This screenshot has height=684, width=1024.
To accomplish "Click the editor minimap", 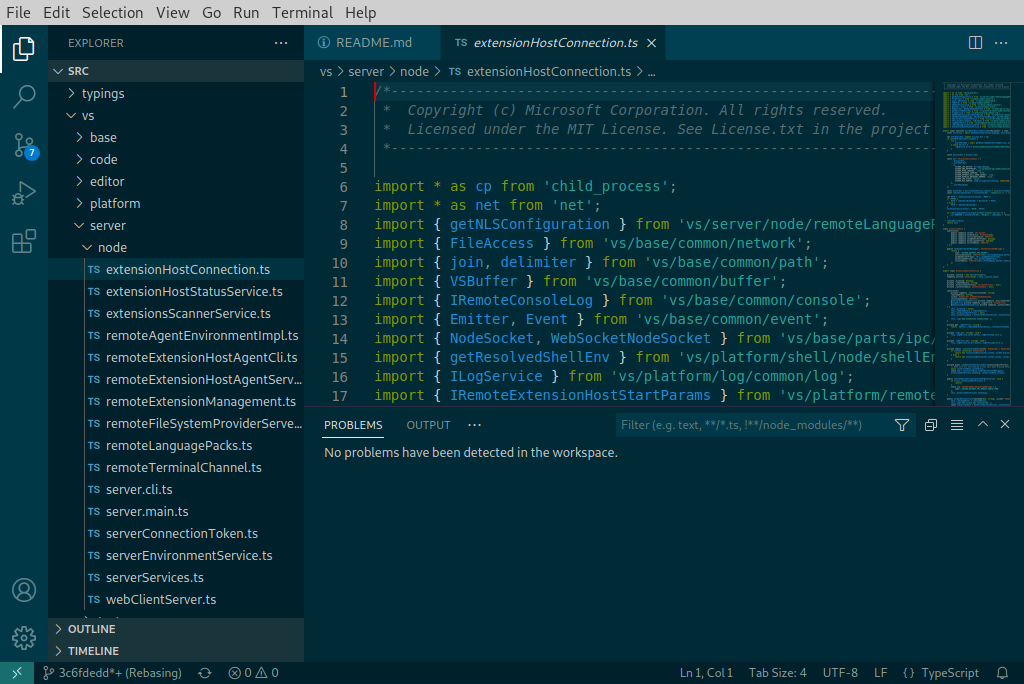I will pyautogui.click(x=976, y=243).
